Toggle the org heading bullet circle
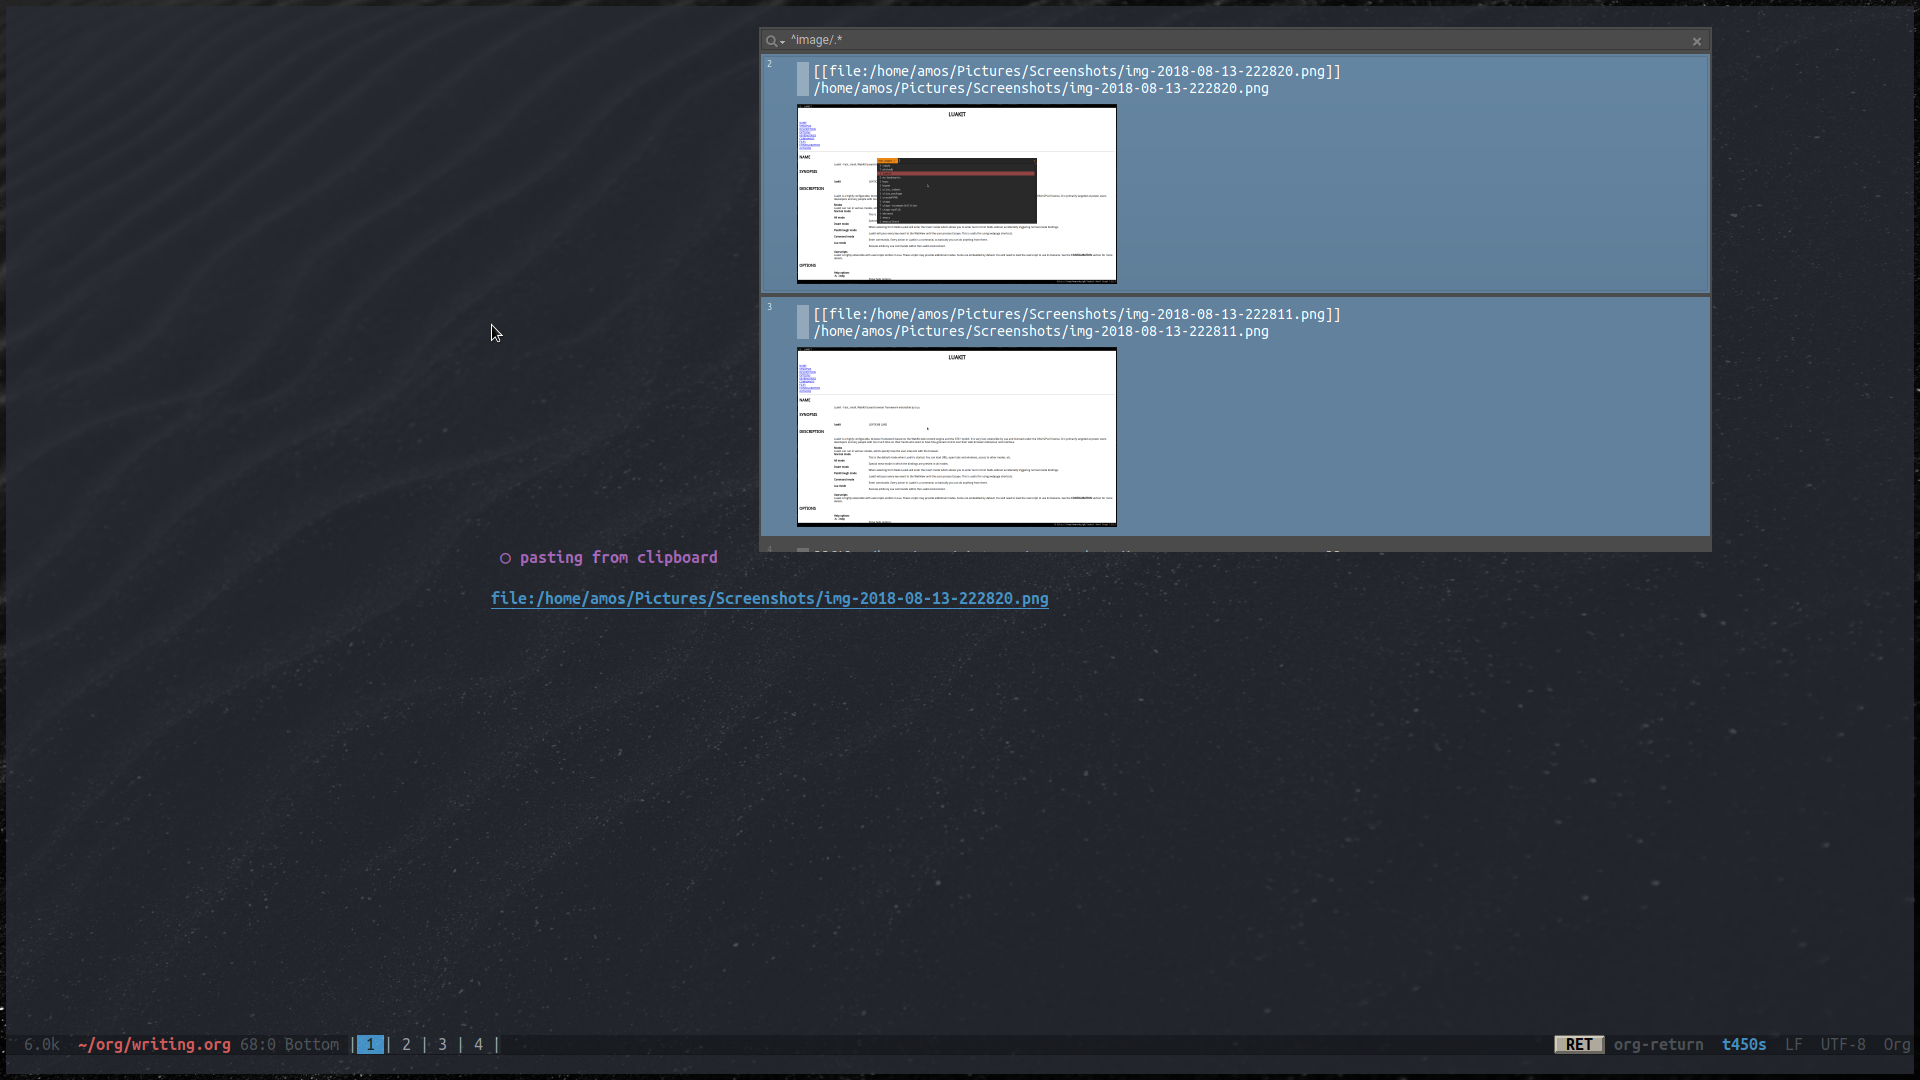Viewport: 1920px width, 1080px height. click(505, 558)
